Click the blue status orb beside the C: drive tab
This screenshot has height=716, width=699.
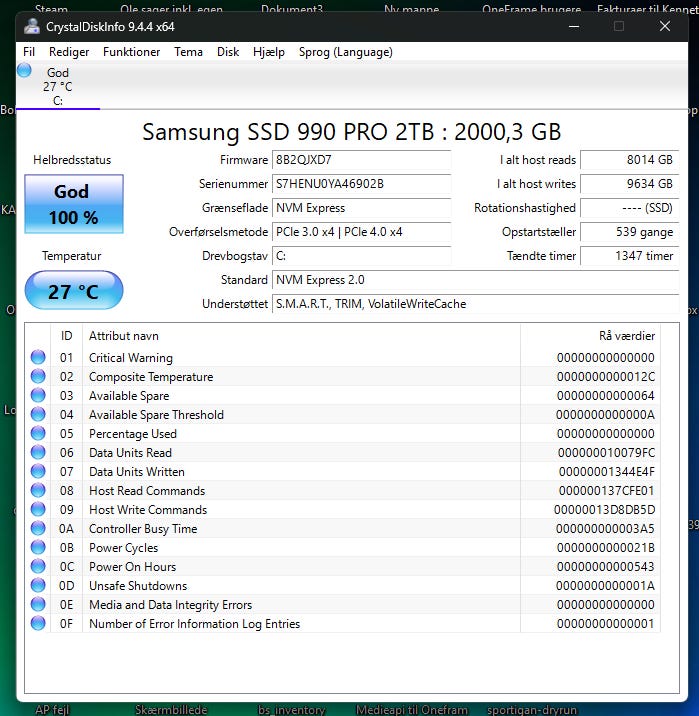(24, 70)
